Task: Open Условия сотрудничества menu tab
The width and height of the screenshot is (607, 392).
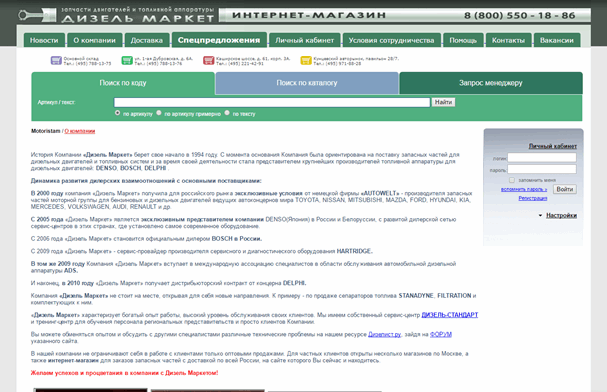Action: (x=391, y=40)
